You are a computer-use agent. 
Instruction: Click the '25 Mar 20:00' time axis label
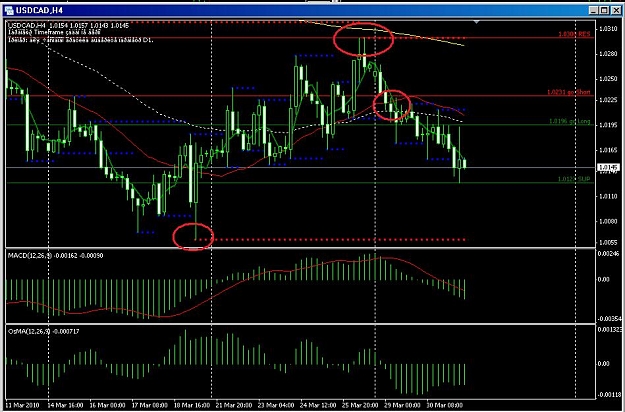(360, 405)
